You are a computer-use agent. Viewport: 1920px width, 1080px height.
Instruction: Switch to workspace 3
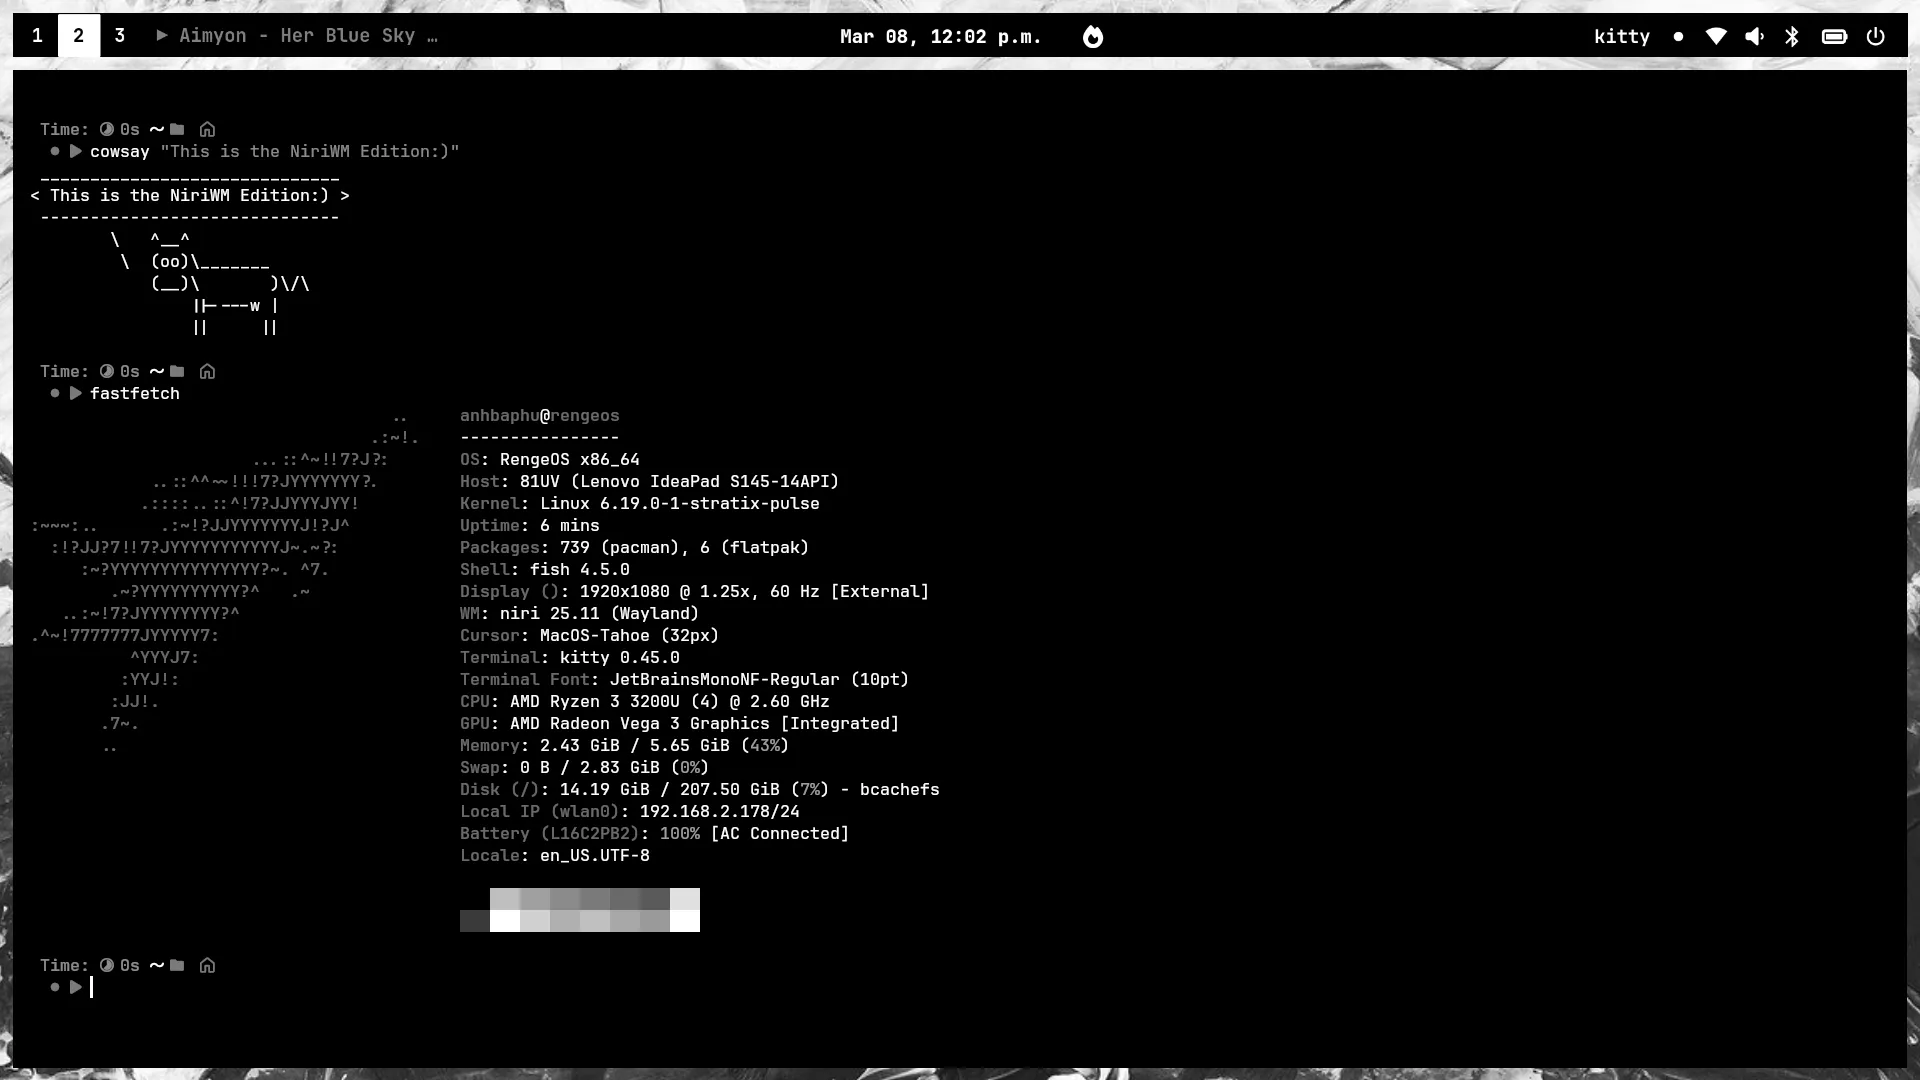click(120, 36)
